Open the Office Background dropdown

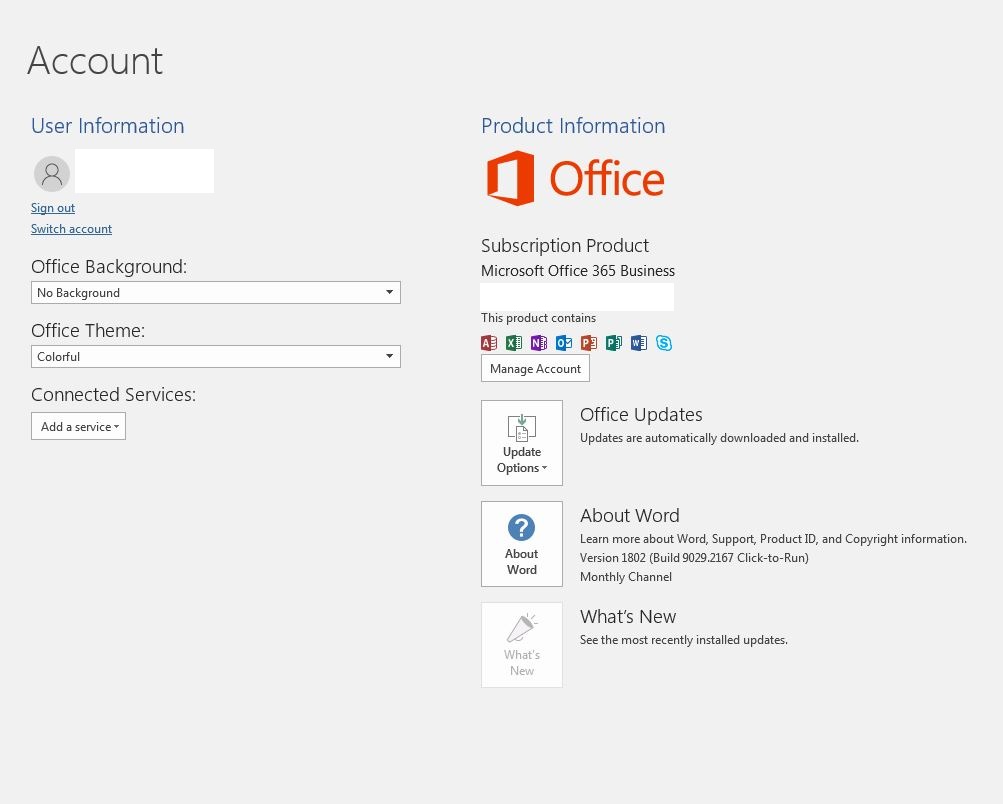pos(216,292)
